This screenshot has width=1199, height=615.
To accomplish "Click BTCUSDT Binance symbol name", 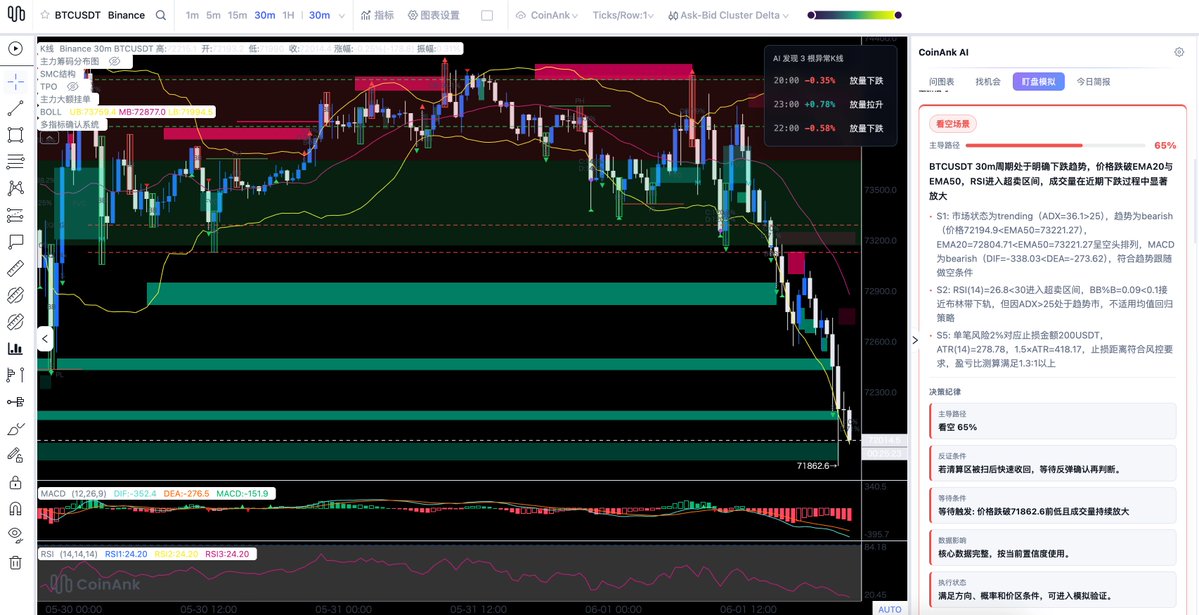I will (99, 15).
